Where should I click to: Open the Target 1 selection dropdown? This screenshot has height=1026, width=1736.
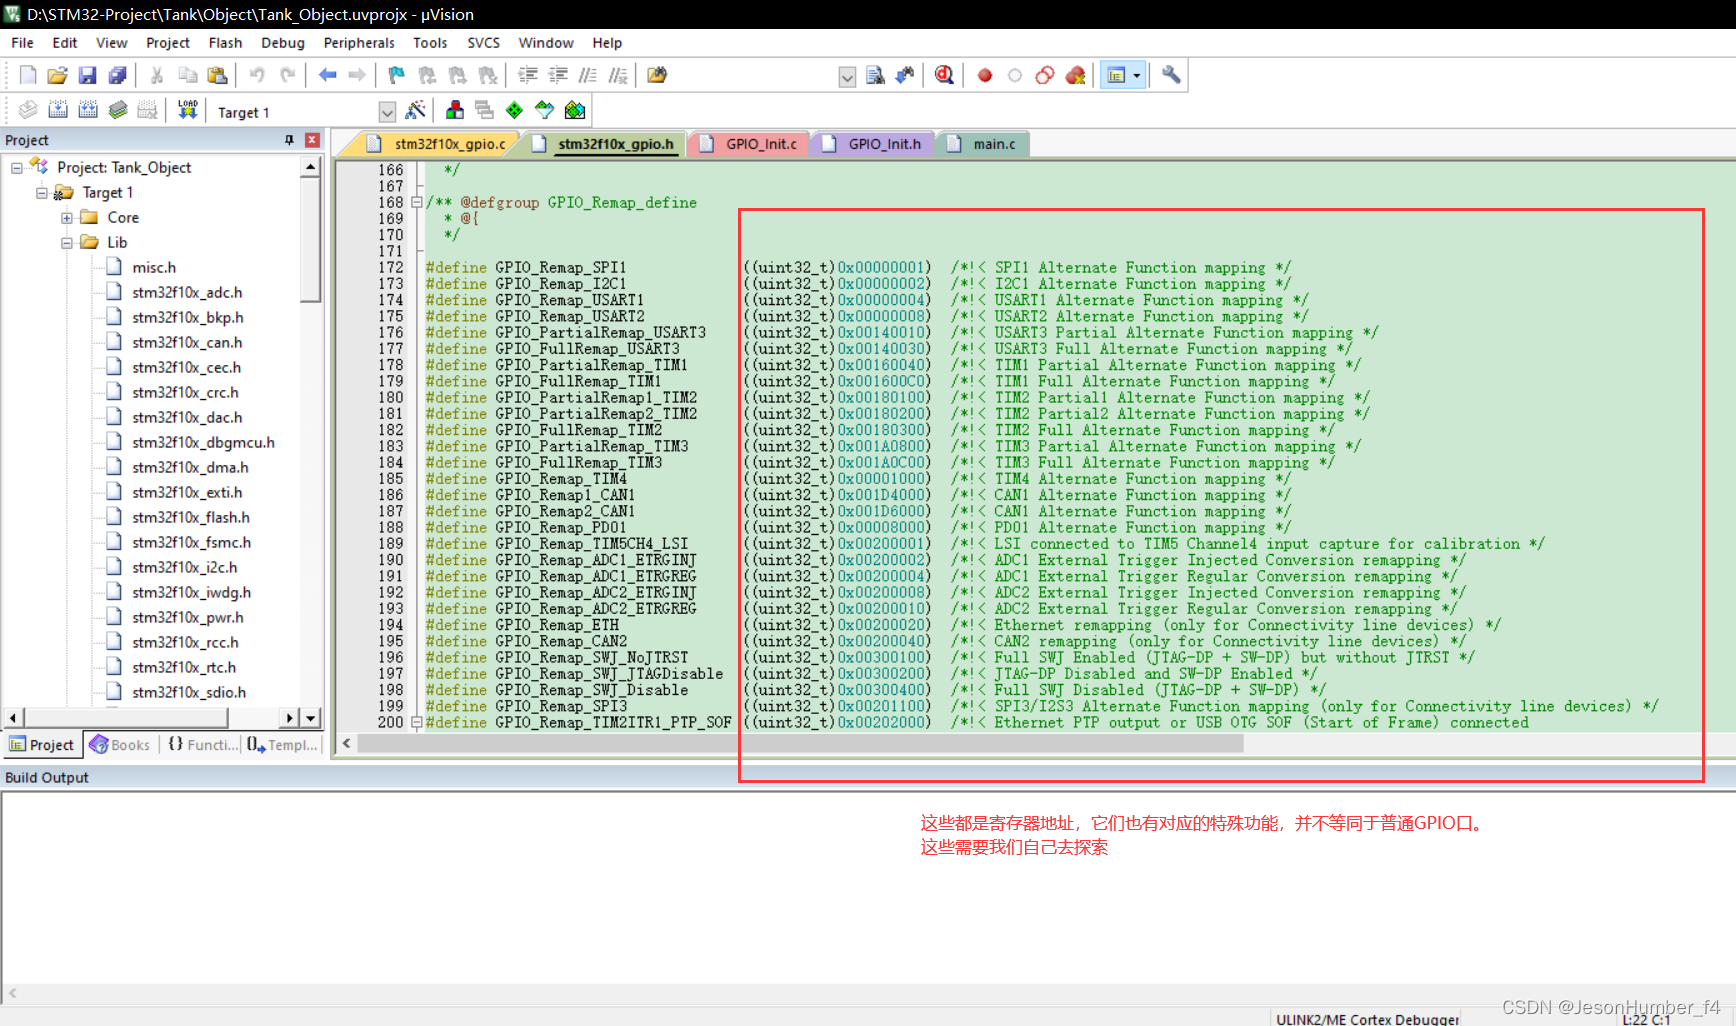(387, 111)
